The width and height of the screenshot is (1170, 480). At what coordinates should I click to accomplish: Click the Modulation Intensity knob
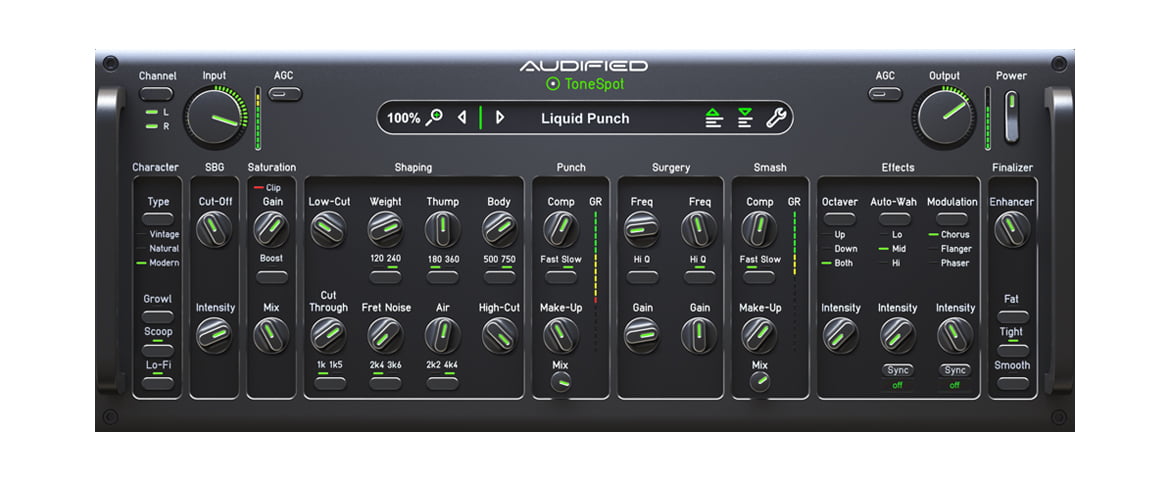(956, 334)
